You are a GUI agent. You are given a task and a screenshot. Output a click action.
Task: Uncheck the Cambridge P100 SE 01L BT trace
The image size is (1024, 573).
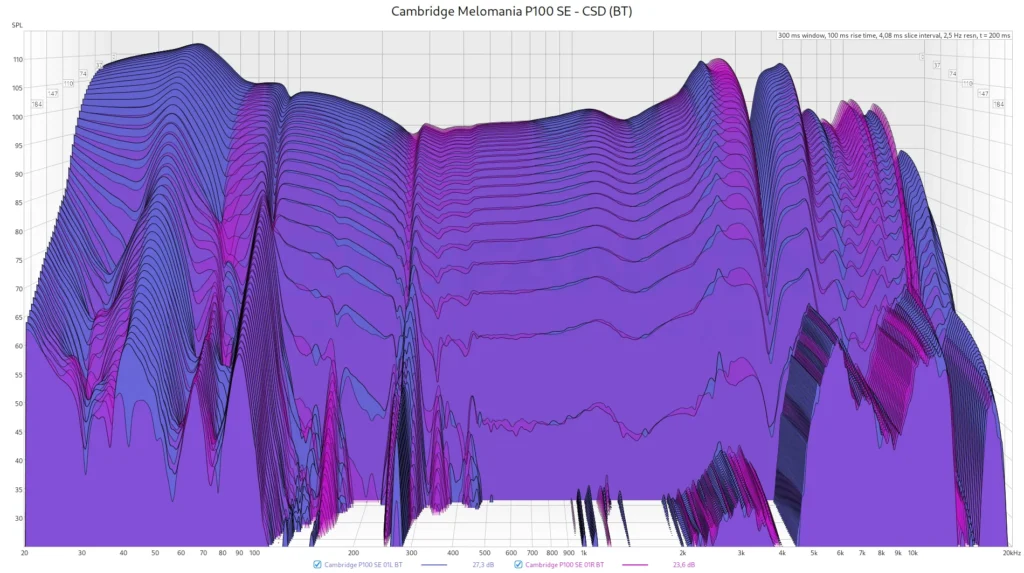tap(317, 565)
